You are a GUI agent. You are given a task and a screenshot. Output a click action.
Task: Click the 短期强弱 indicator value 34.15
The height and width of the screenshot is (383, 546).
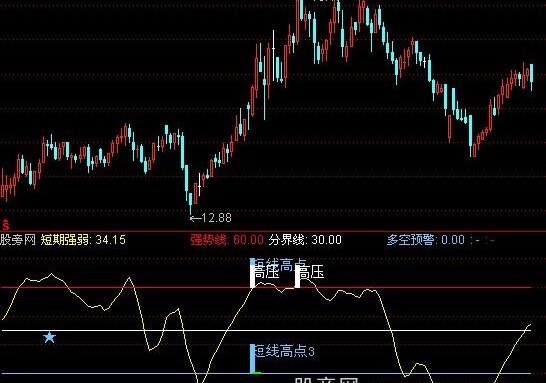(x=83, y=240)
